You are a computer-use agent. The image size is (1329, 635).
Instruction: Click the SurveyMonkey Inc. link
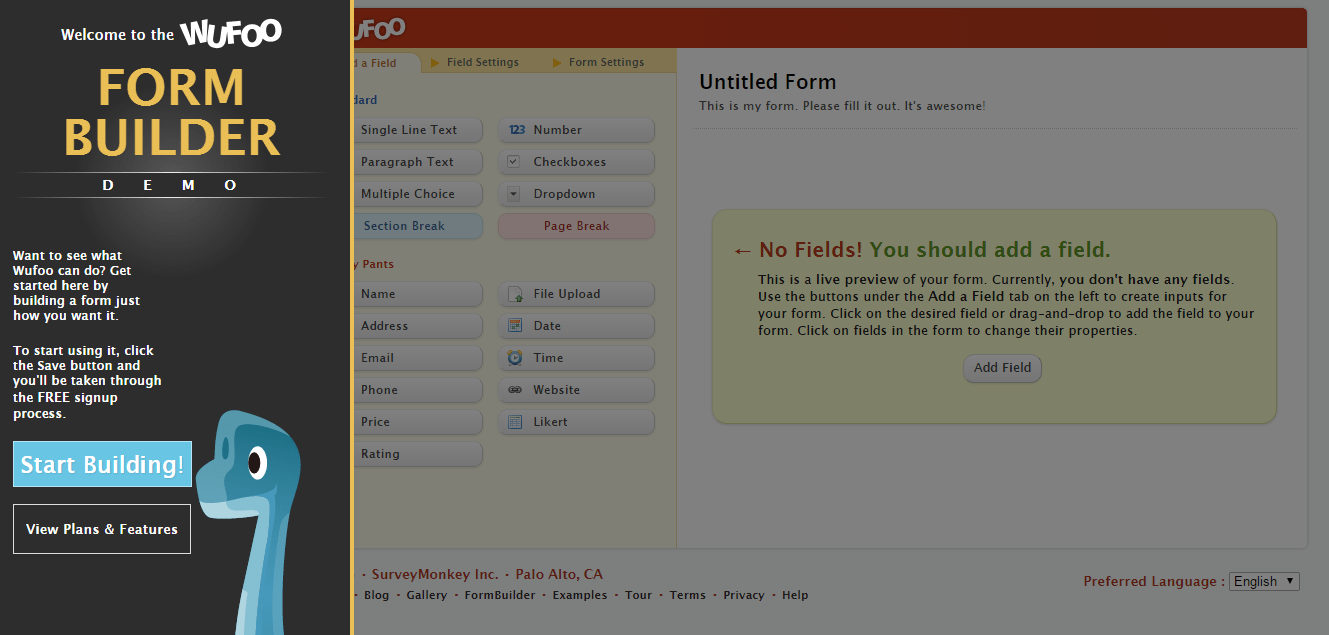click(435, 574)
